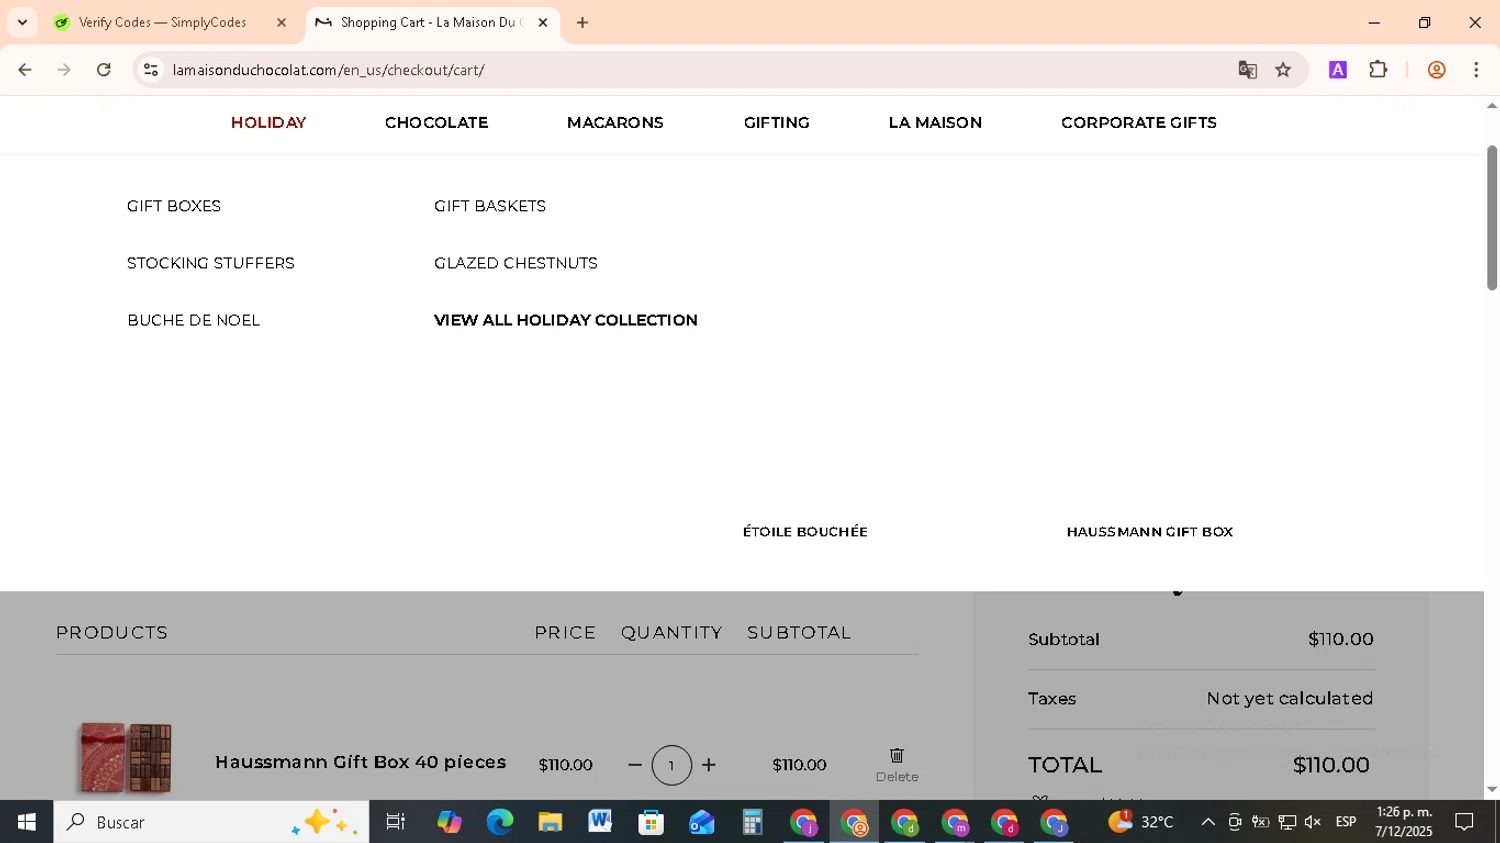Open Outlook from taskbar

702,822
